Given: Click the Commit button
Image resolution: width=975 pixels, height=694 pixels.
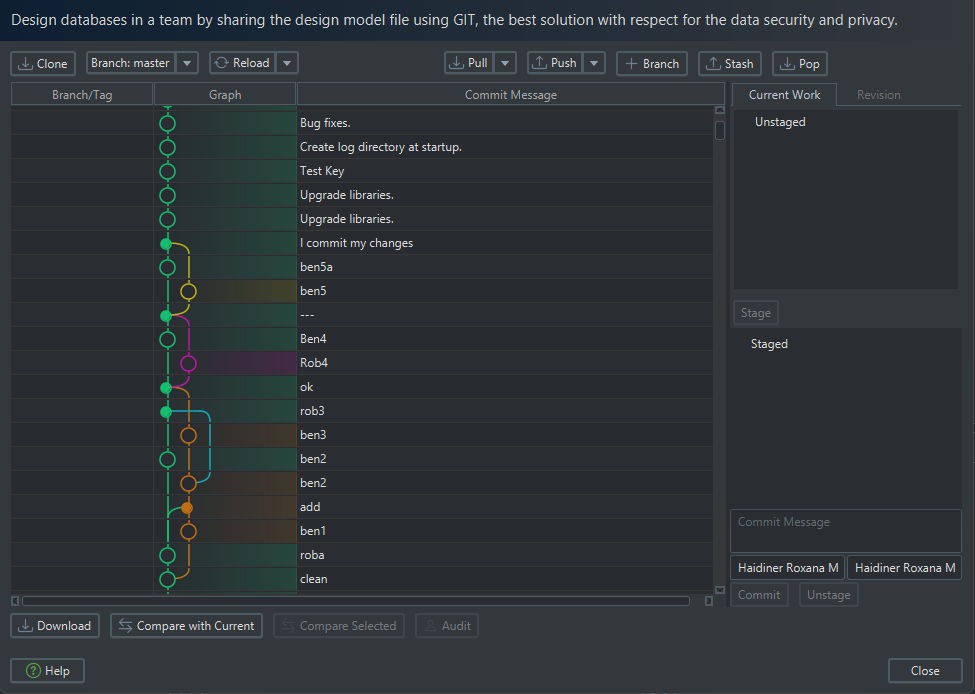Looking at the screenshot, I should 759,595.
